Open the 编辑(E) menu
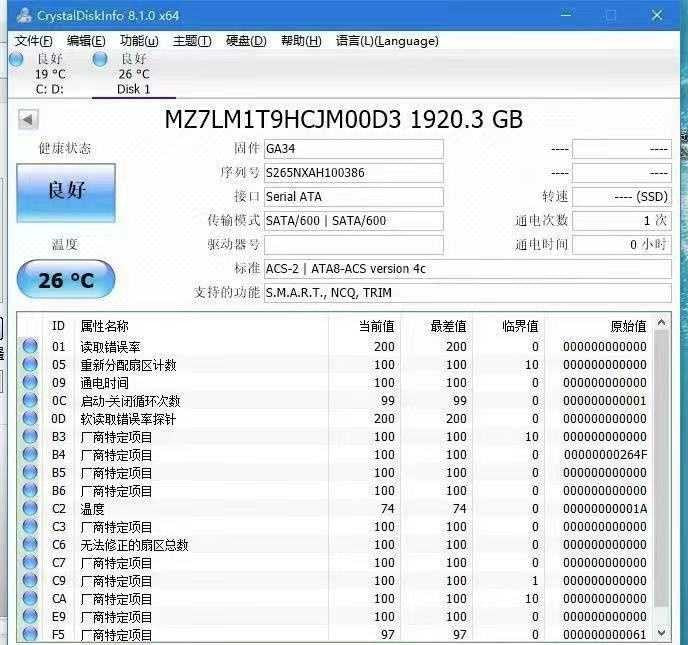688x645 pixels. tap(86, 41)
